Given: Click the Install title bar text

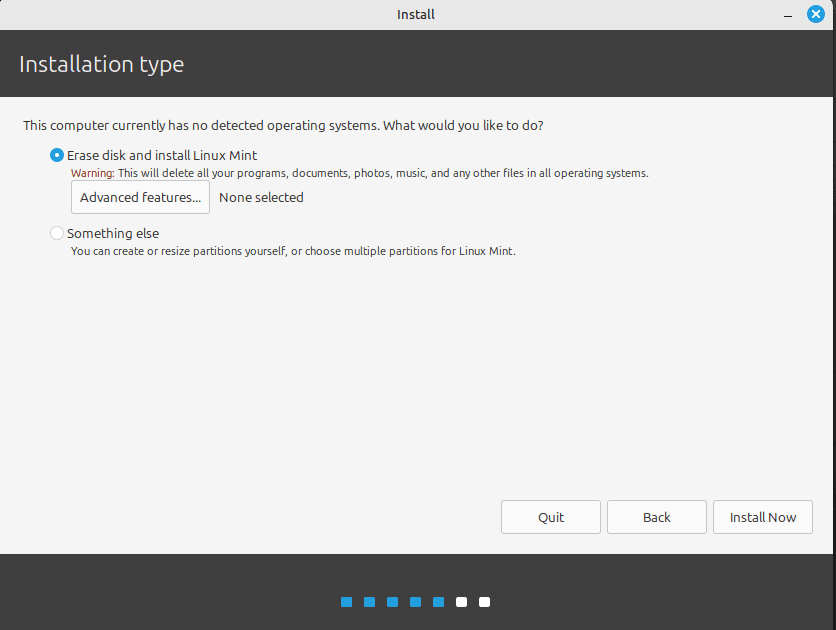Looking at the screenshot, I should coord(416,14).
